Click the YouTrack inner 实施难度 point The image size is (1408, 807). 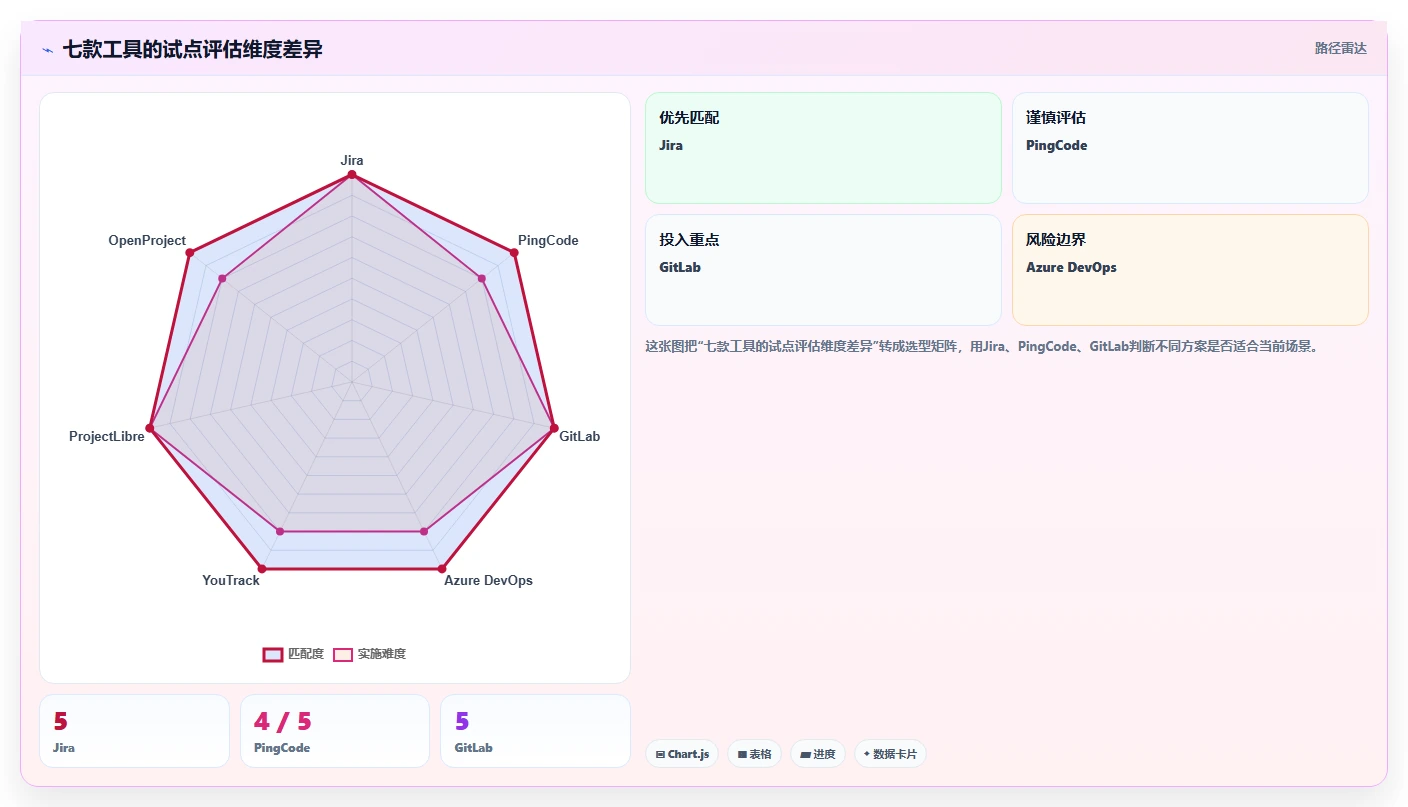[280, 531]
